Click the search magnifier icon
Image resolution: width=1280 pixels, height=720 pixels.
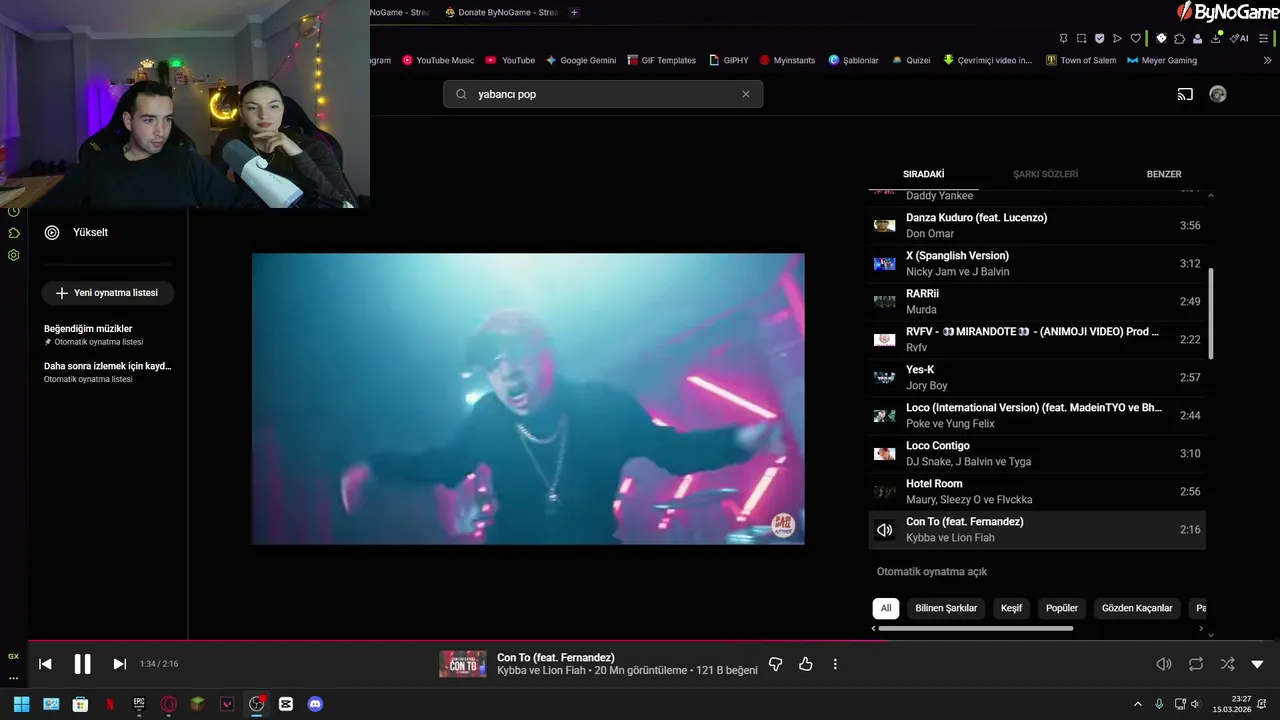pyautogui.click(x=461, y=94)
